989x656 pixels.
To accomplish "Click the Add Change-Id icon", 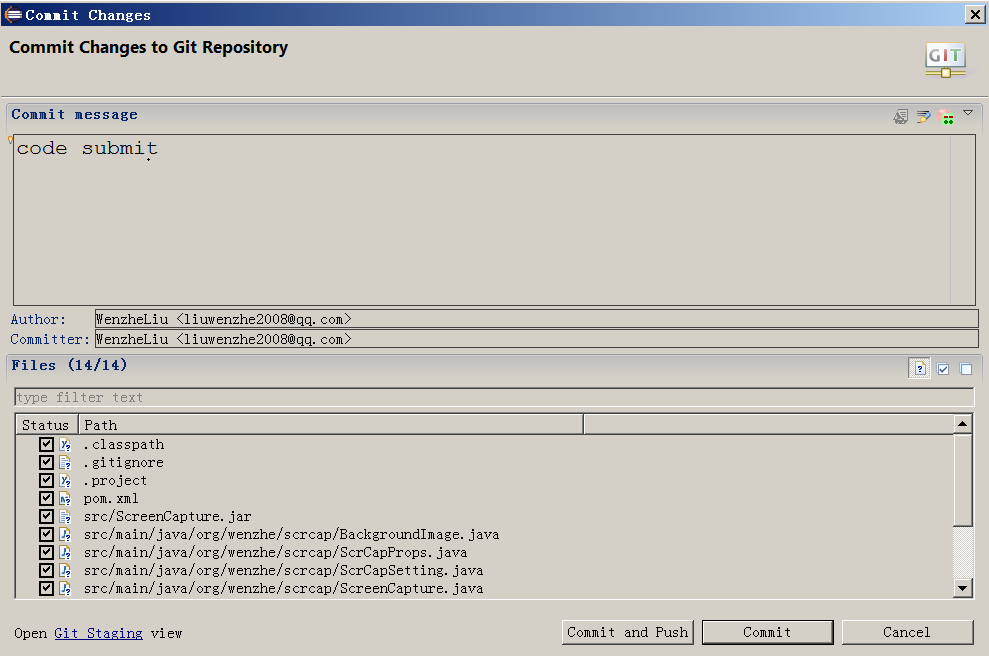I will pos(945,117).
